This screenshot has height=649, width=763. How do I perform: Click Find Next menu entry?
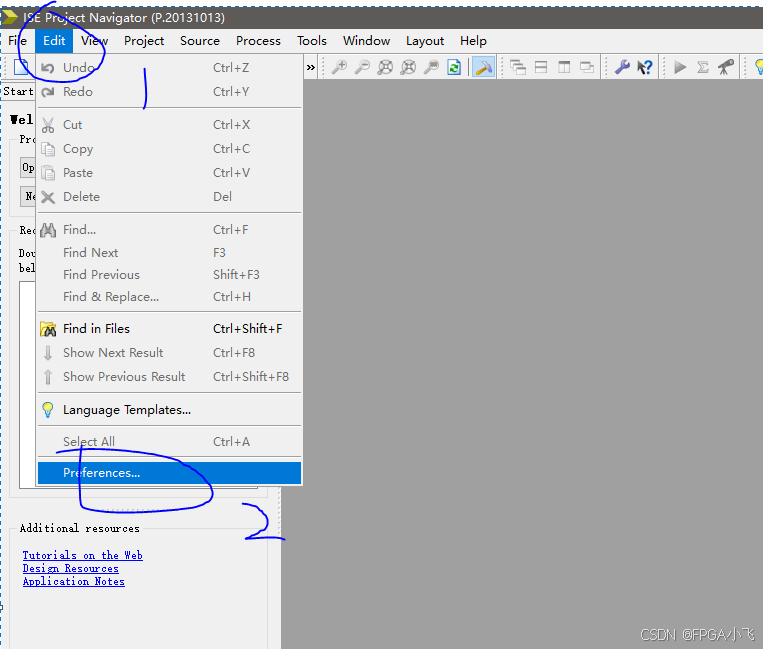pyautogui.click(x=169, y=252)
